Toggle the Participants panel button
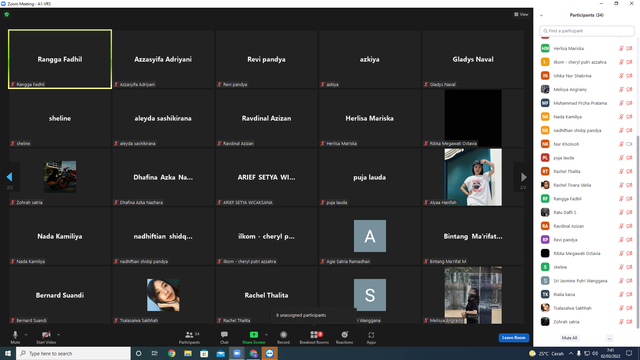This screenshot has height=360, width=640. click(189, 337)
